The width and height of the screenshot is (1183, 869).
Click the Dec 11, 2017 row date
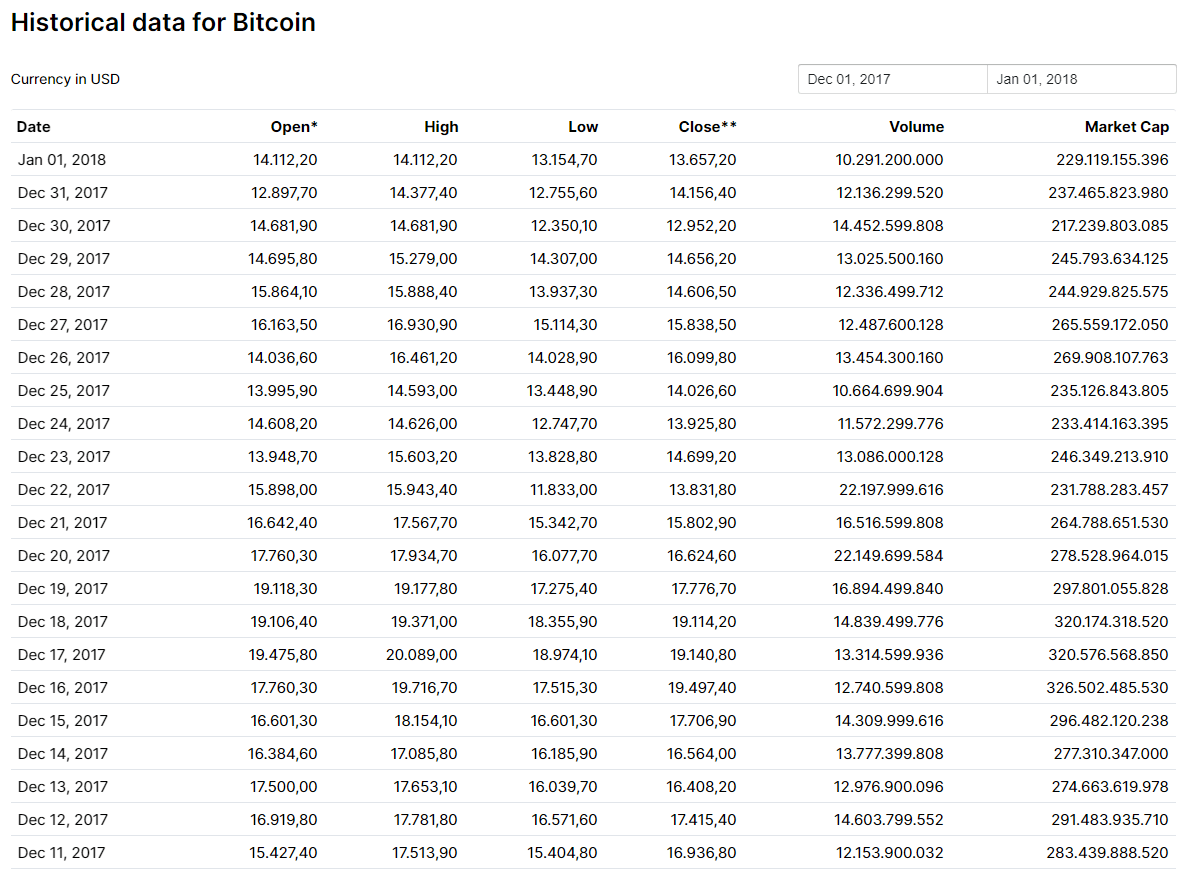(62, 853)
